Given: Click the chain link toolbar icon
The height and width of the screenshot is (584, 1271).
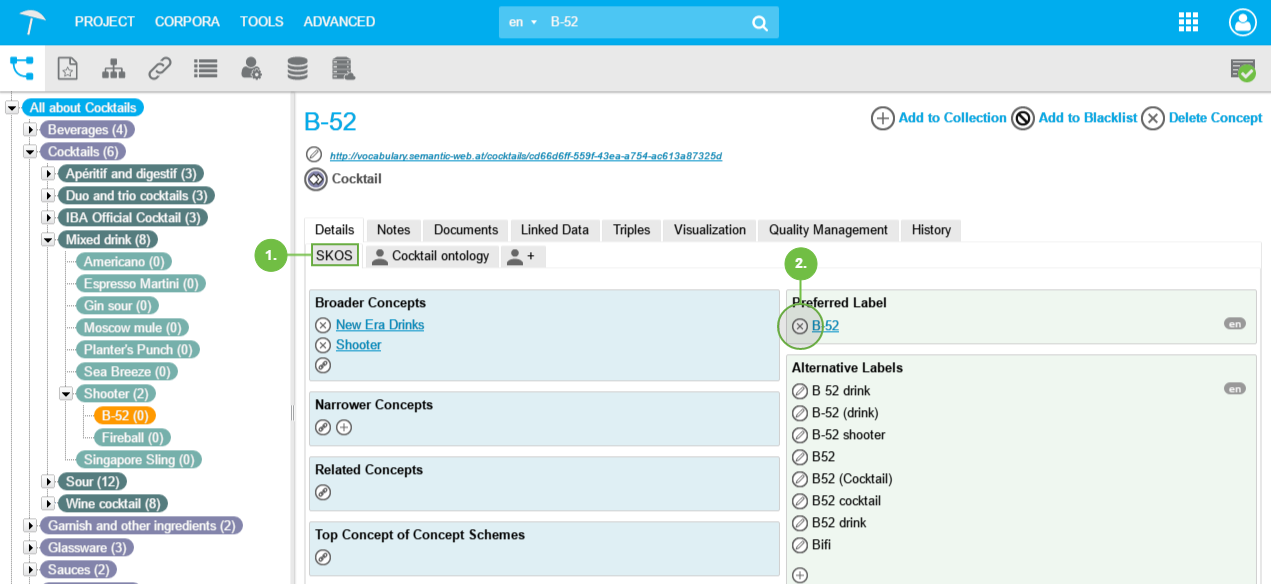Looking at the screenshot, I should click(x=159, y=69).
